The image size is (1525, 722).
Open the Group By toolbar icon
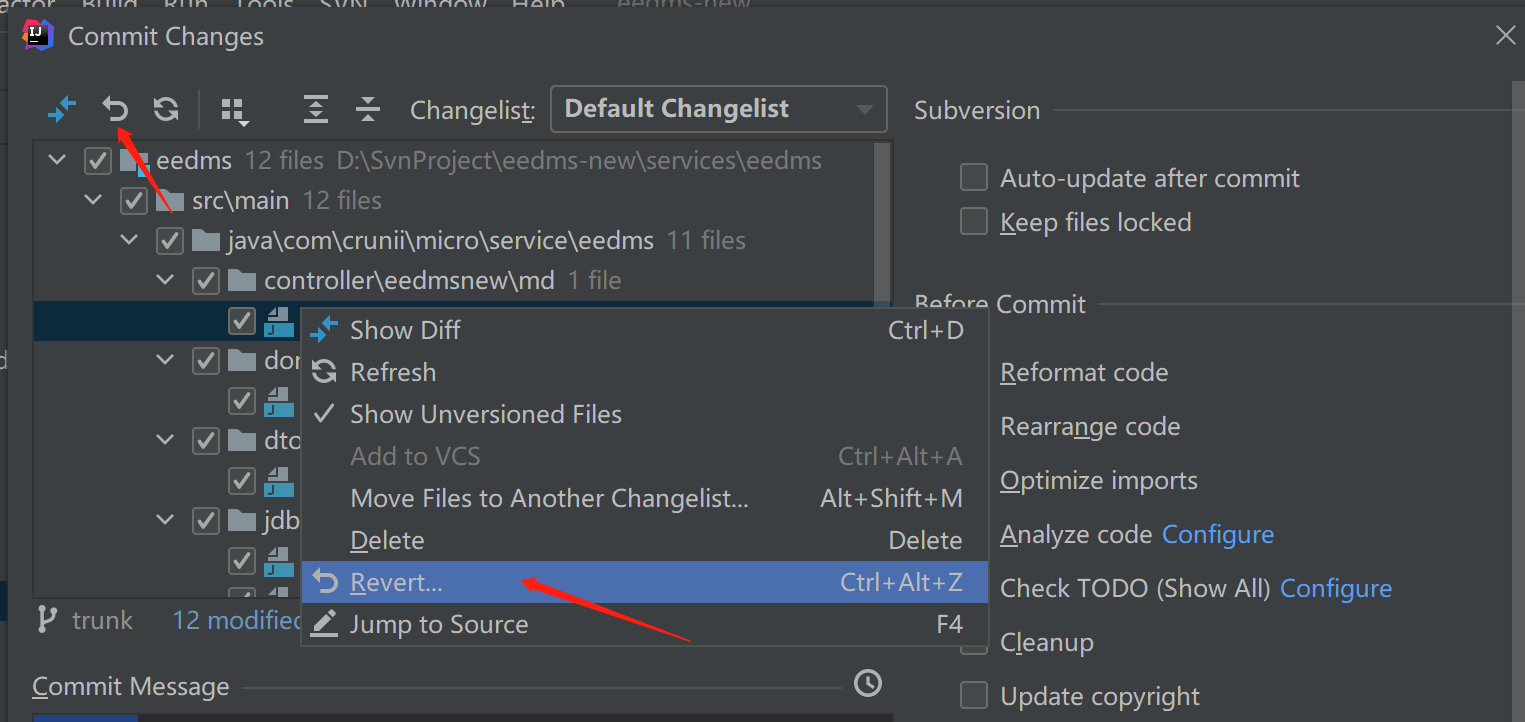(x=235, y=110)
